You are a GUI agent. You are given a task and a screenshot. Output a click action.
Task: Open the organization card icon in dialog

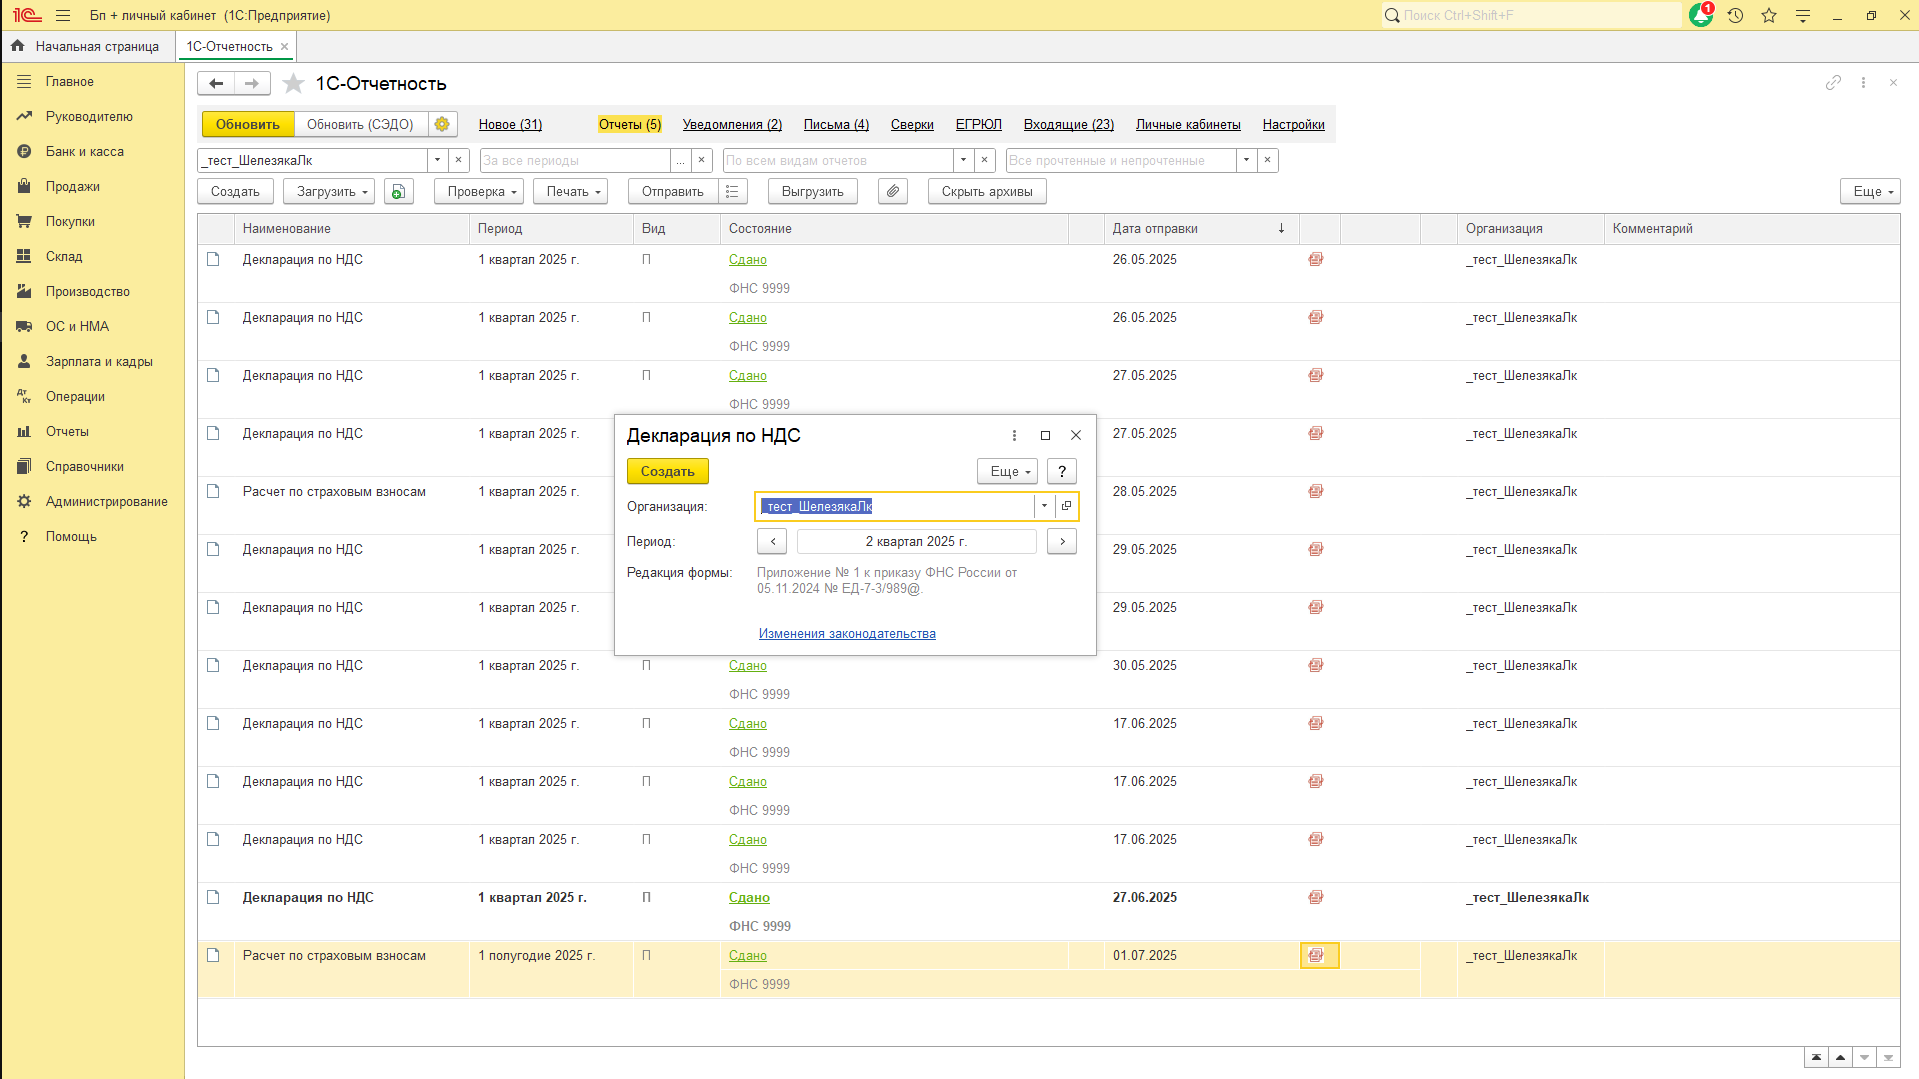click(x=1066, y=506)
